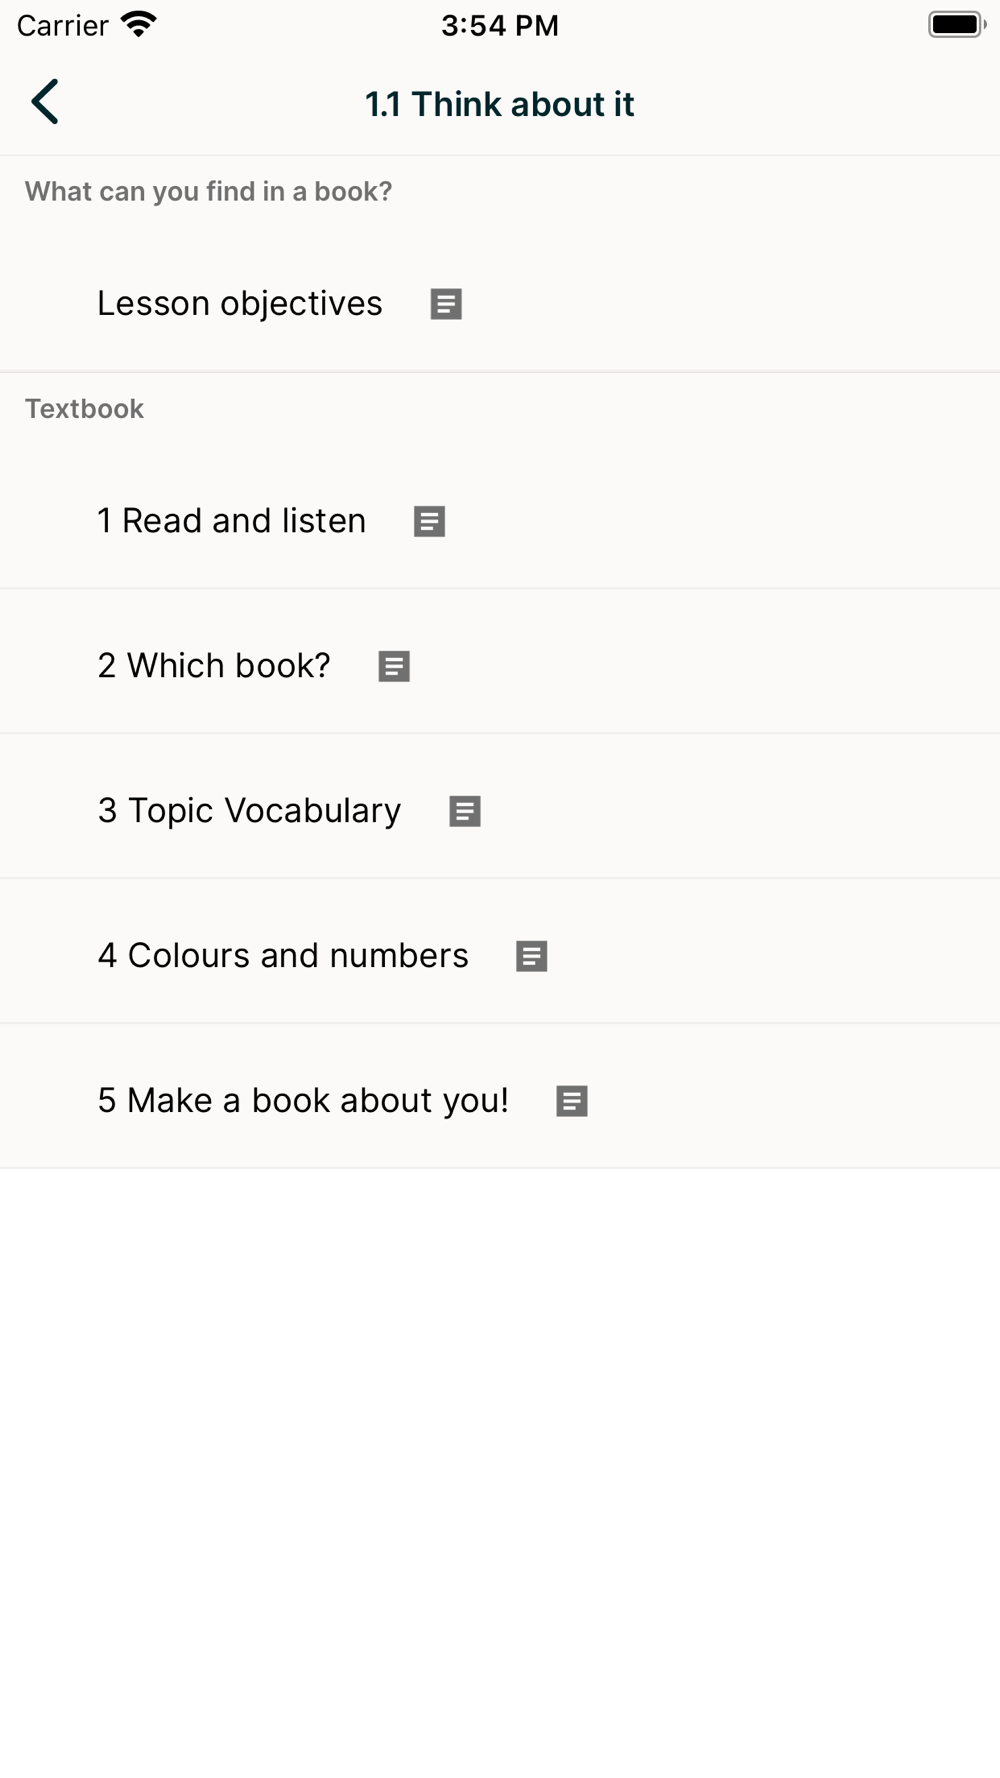
Task: Tap the 1.1 Think about it title
Action: click(499, 104)
